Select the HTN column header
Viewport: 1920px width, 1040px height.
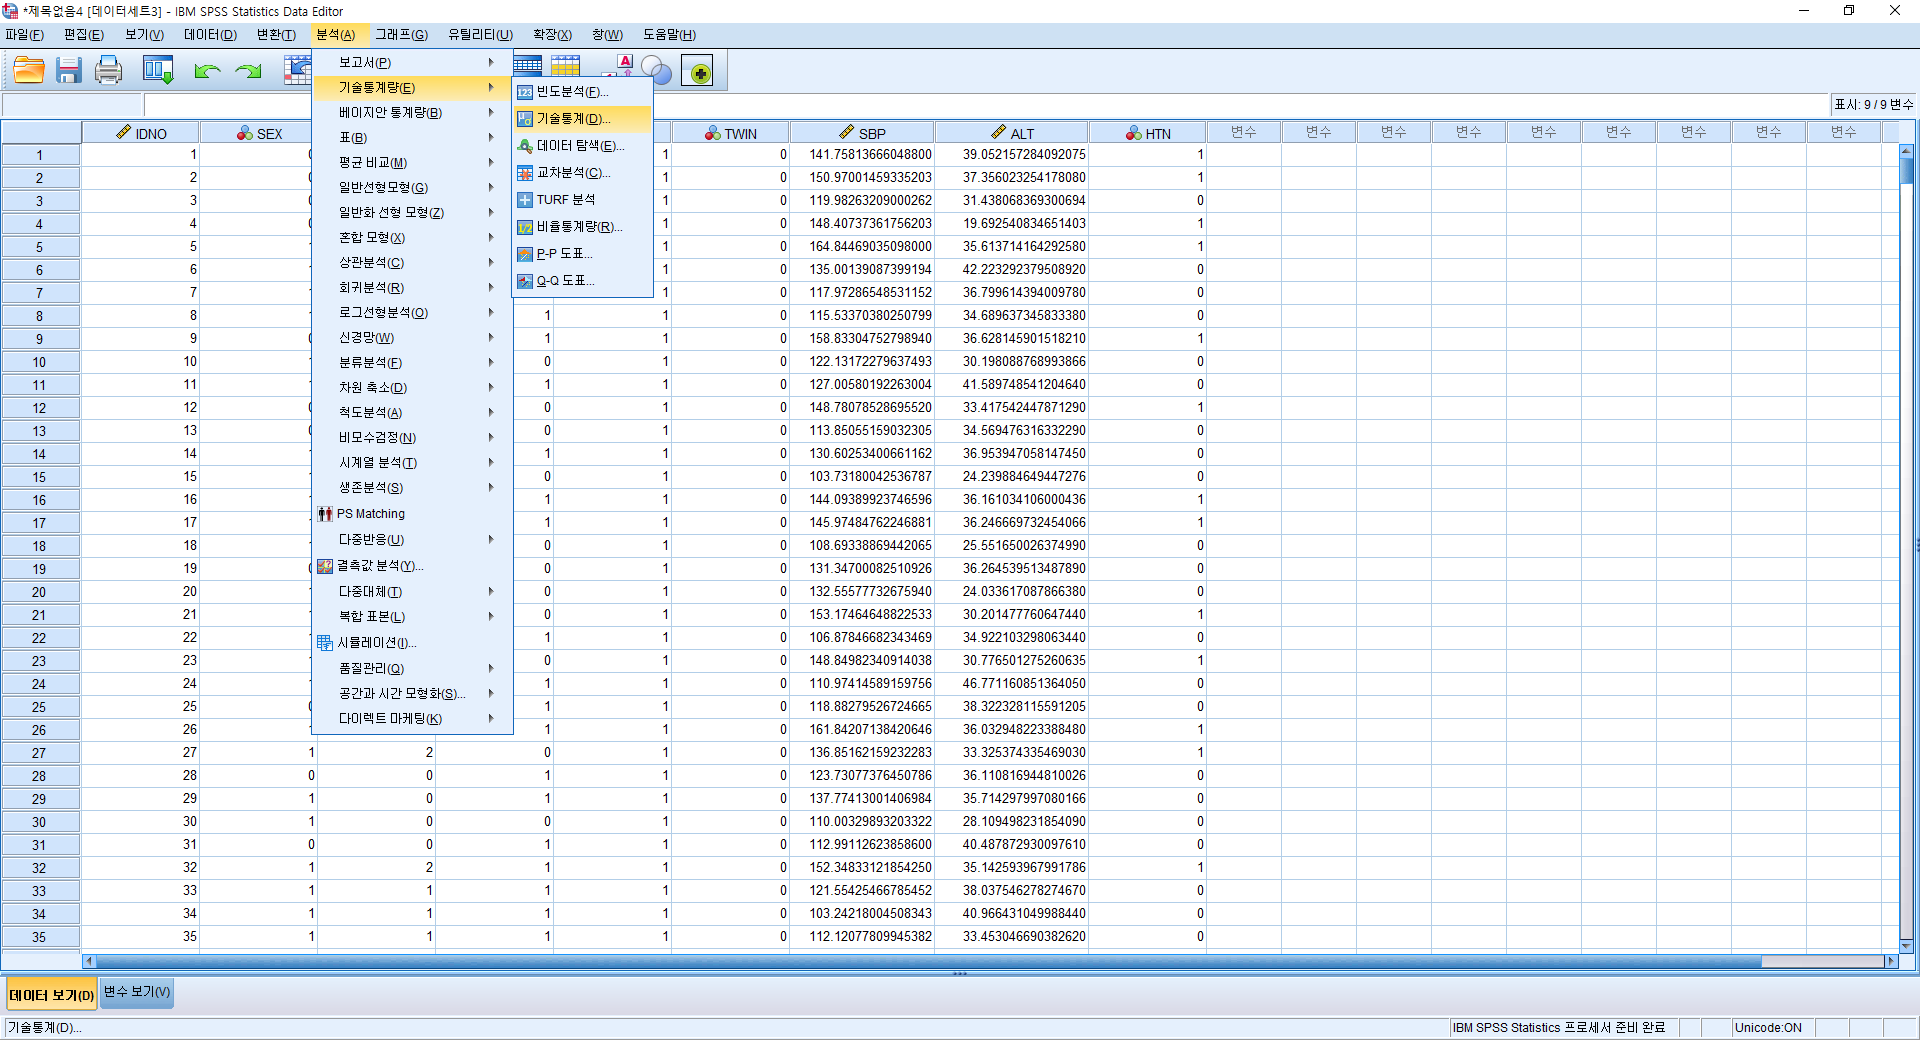click(1147, 133)
